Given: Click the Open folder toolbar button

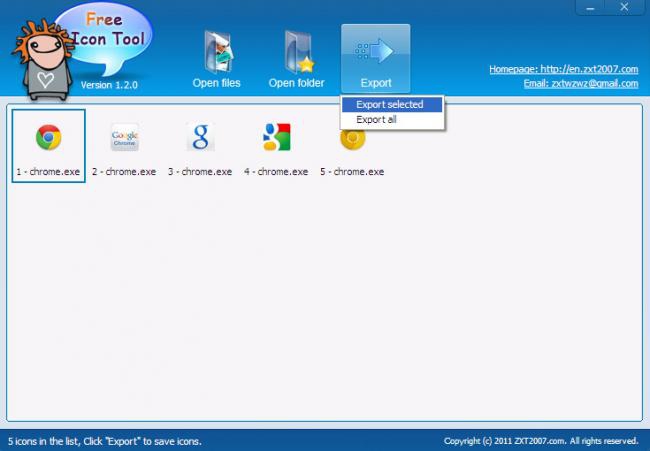Looking at the screenshot, I should [x=296, y=59].
